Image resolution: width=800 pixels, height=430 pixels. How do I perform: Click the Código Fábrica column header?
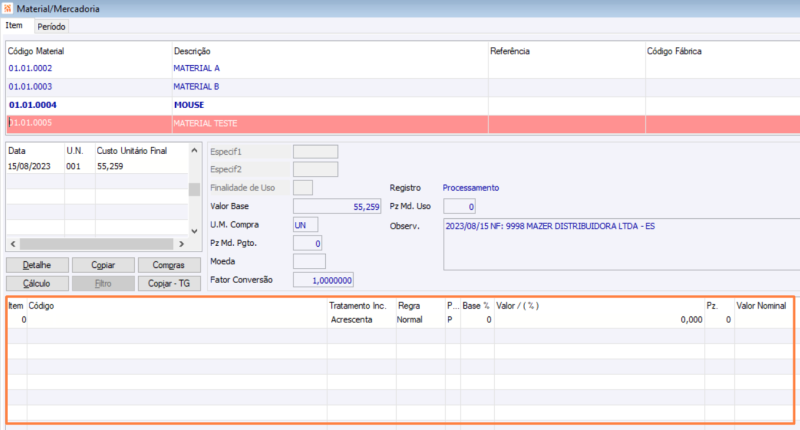click(x=674, y=51)
